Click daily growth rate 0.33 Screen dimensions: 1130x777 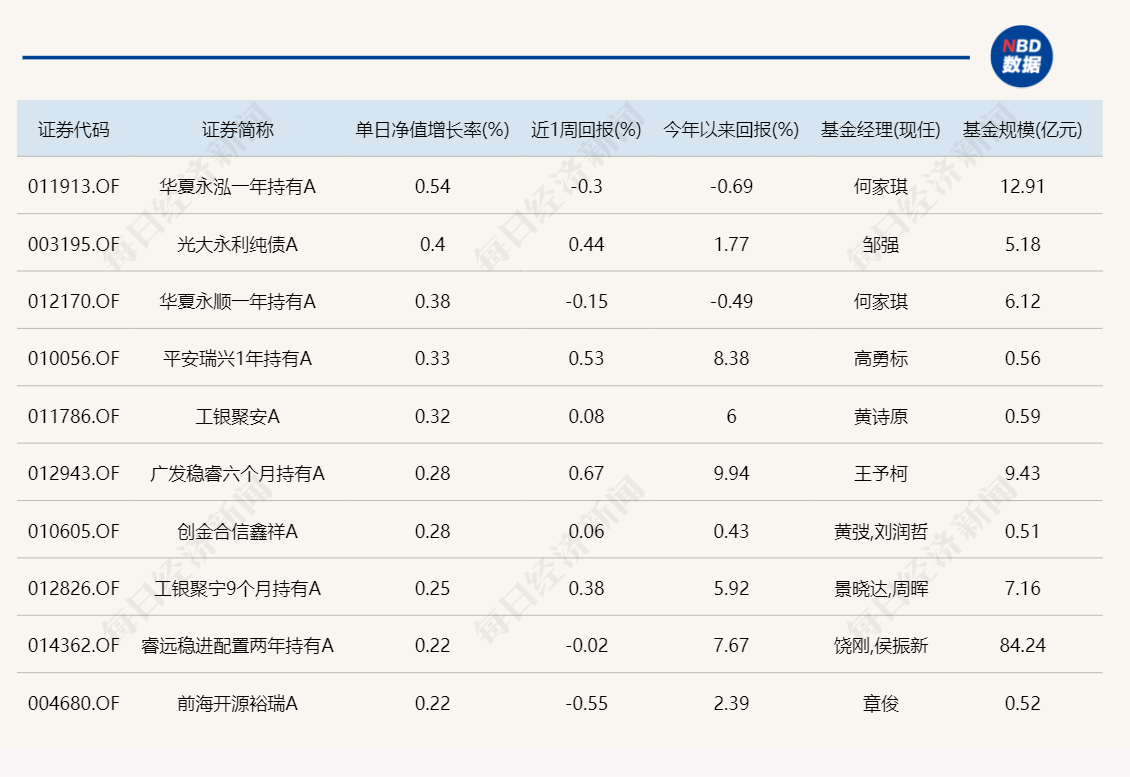(x=432, y=358)
